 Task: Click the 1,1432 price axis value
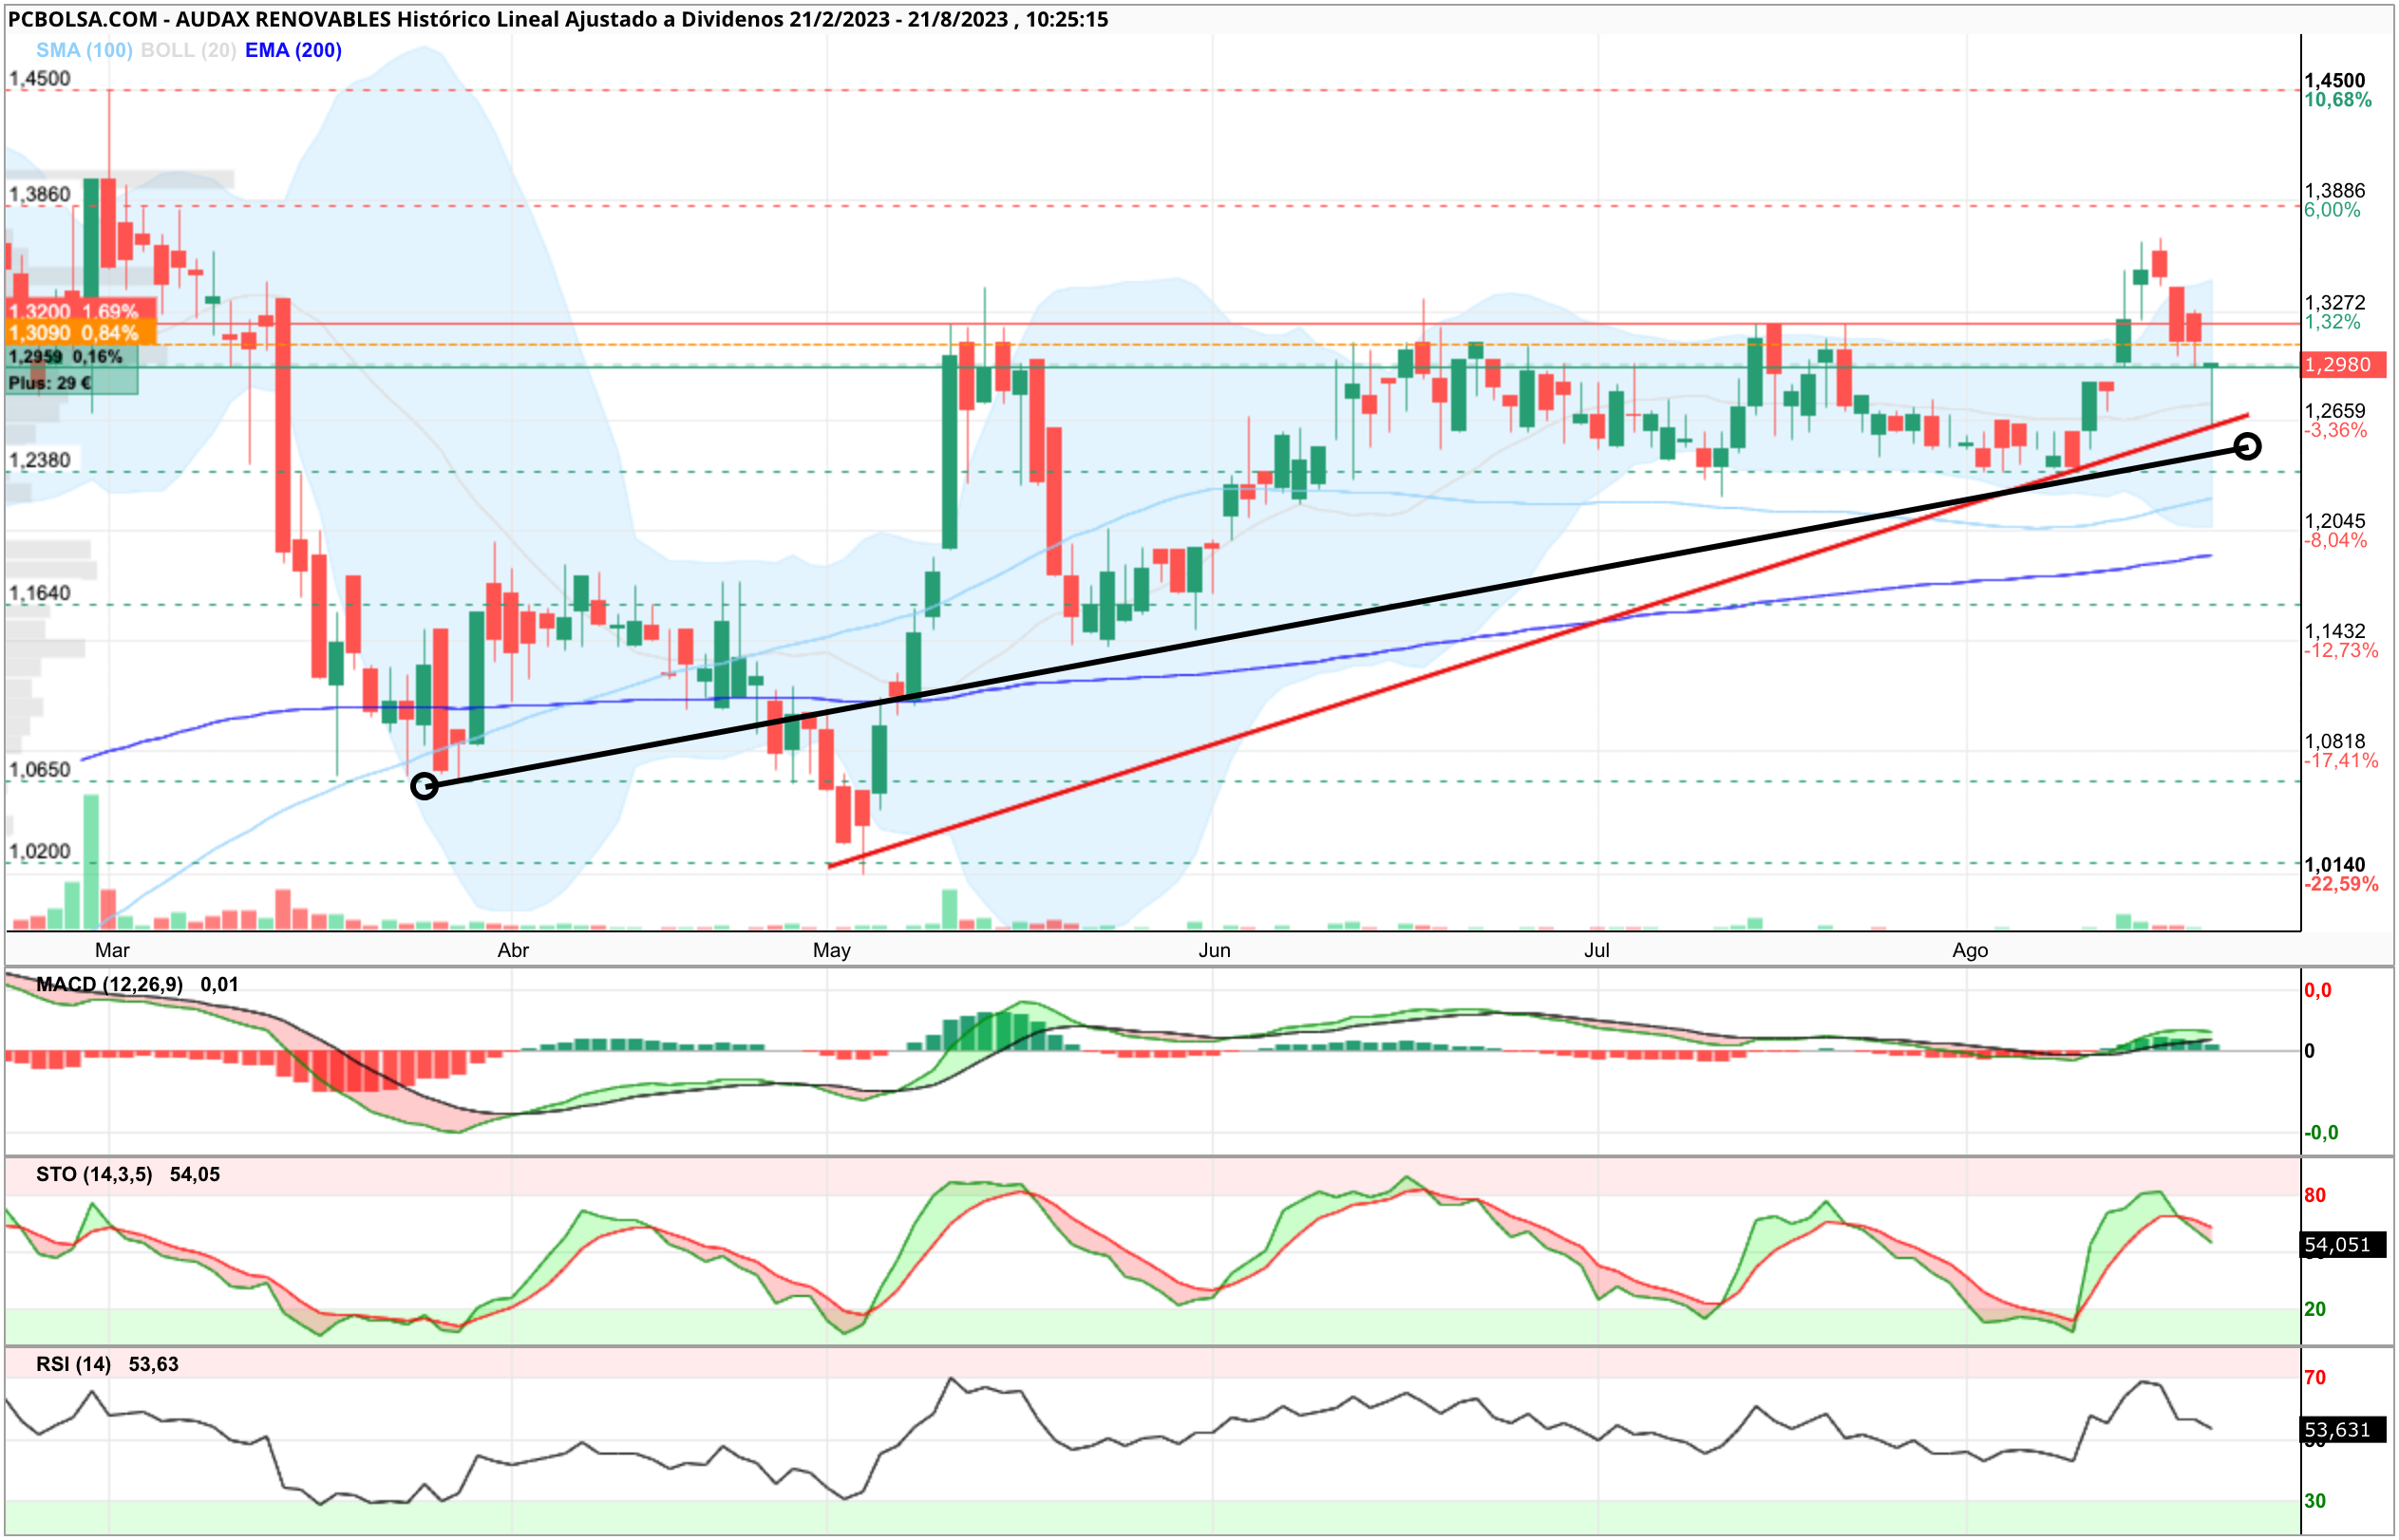click(x=2335, y=631)
